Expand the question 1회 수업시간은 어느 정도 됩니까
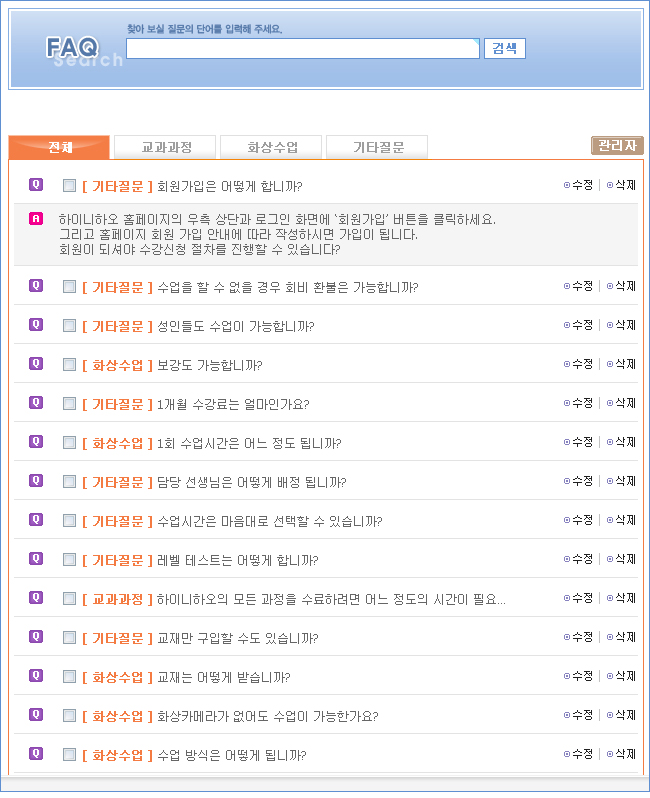650x798 pixels. (249, 443)
